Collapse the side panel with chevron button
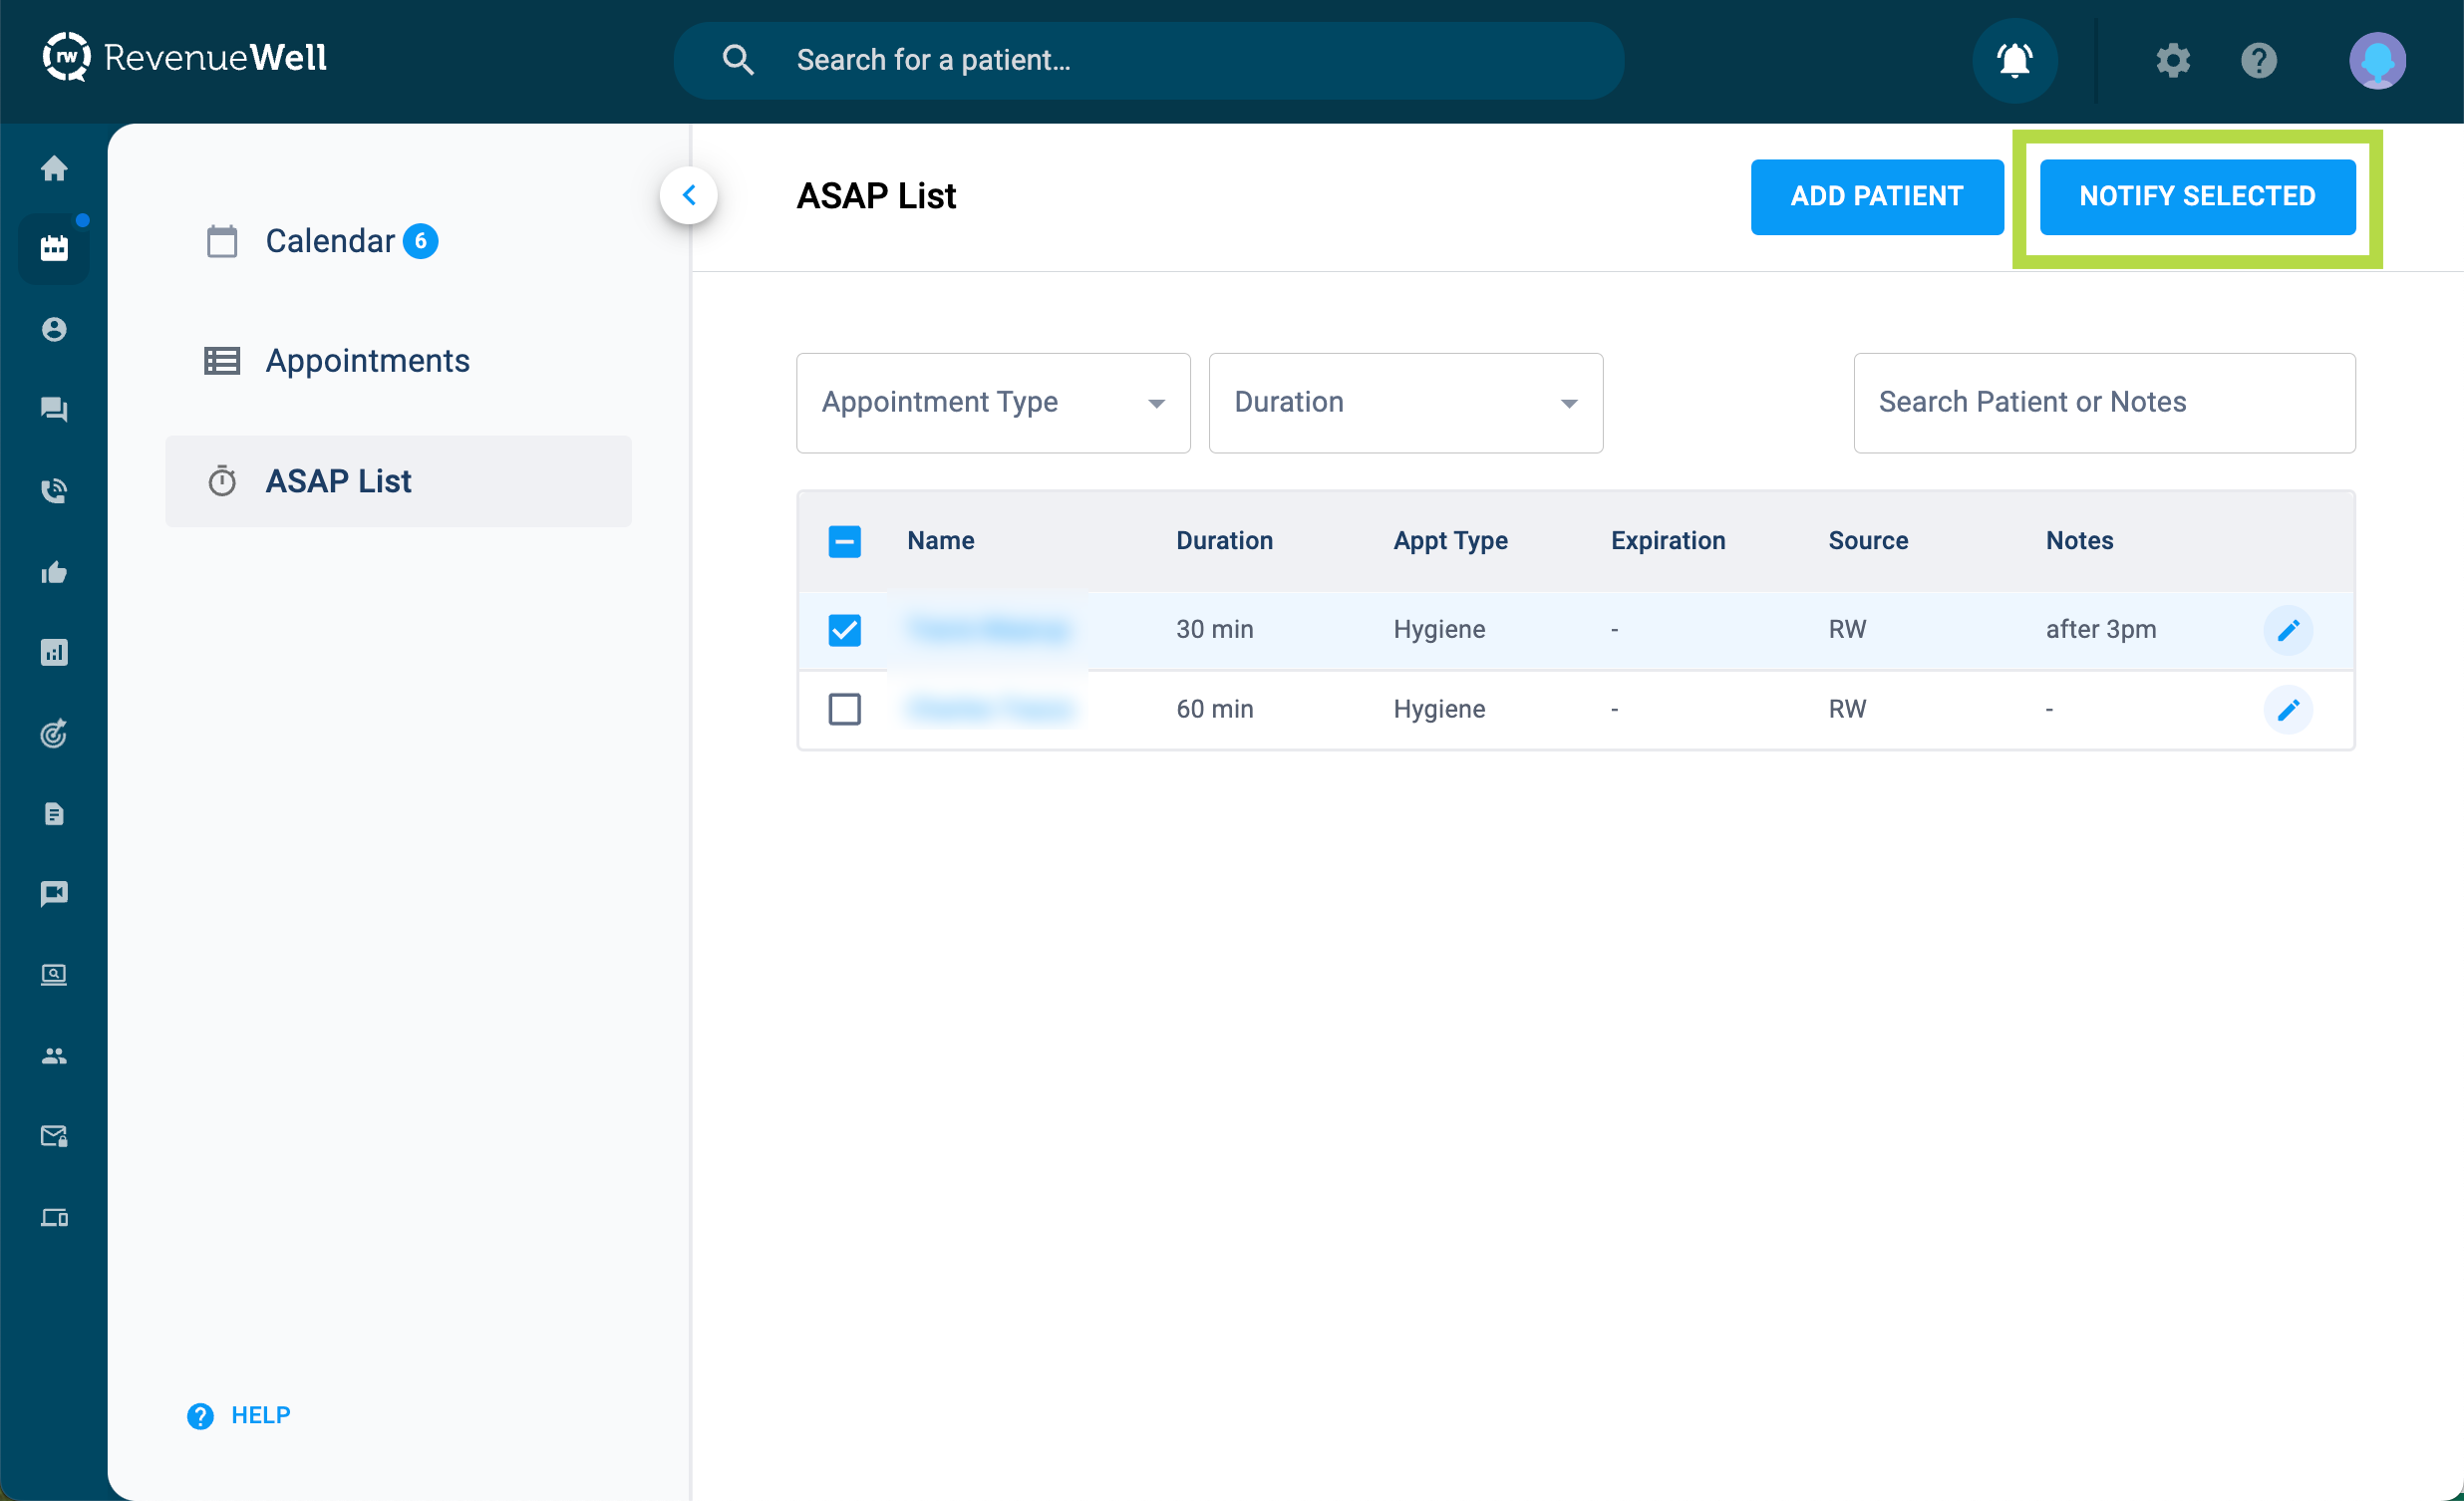2464x1501 pixels. point(689,195)
